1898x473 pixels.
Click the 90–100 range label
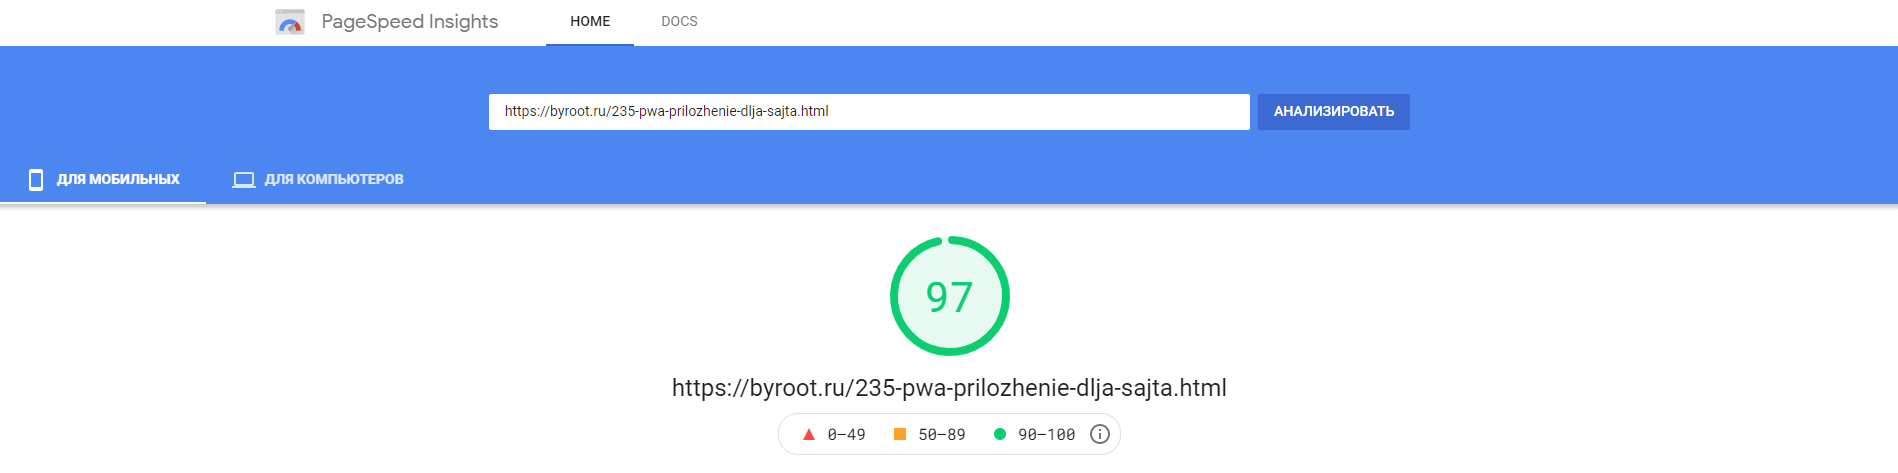click(1046, 434)
